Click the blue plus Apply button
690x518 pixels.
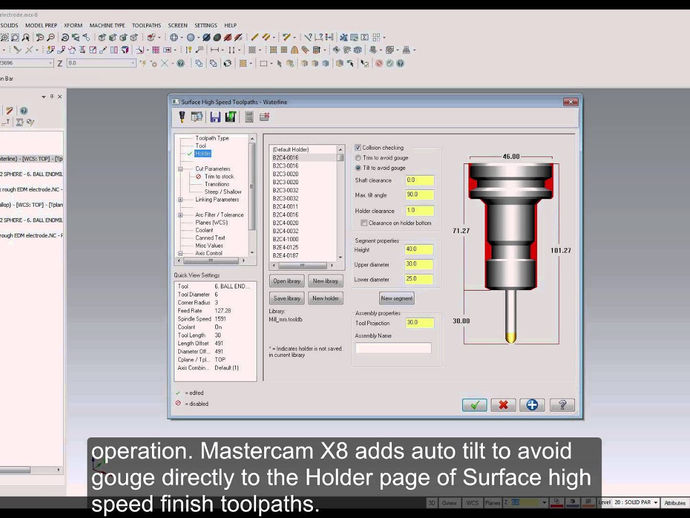532,405
